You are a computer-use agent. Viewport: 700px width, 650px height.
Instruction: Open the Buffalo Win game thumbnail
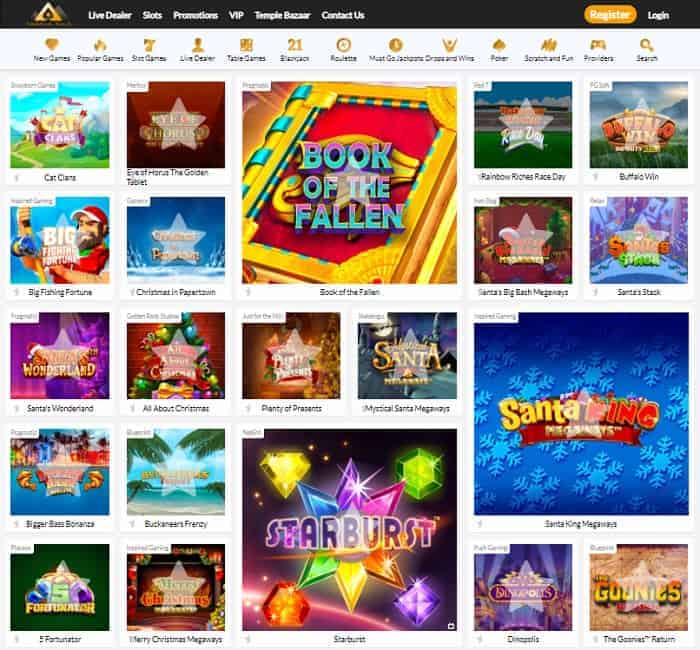pyautogui.click(x=639, y=125)
